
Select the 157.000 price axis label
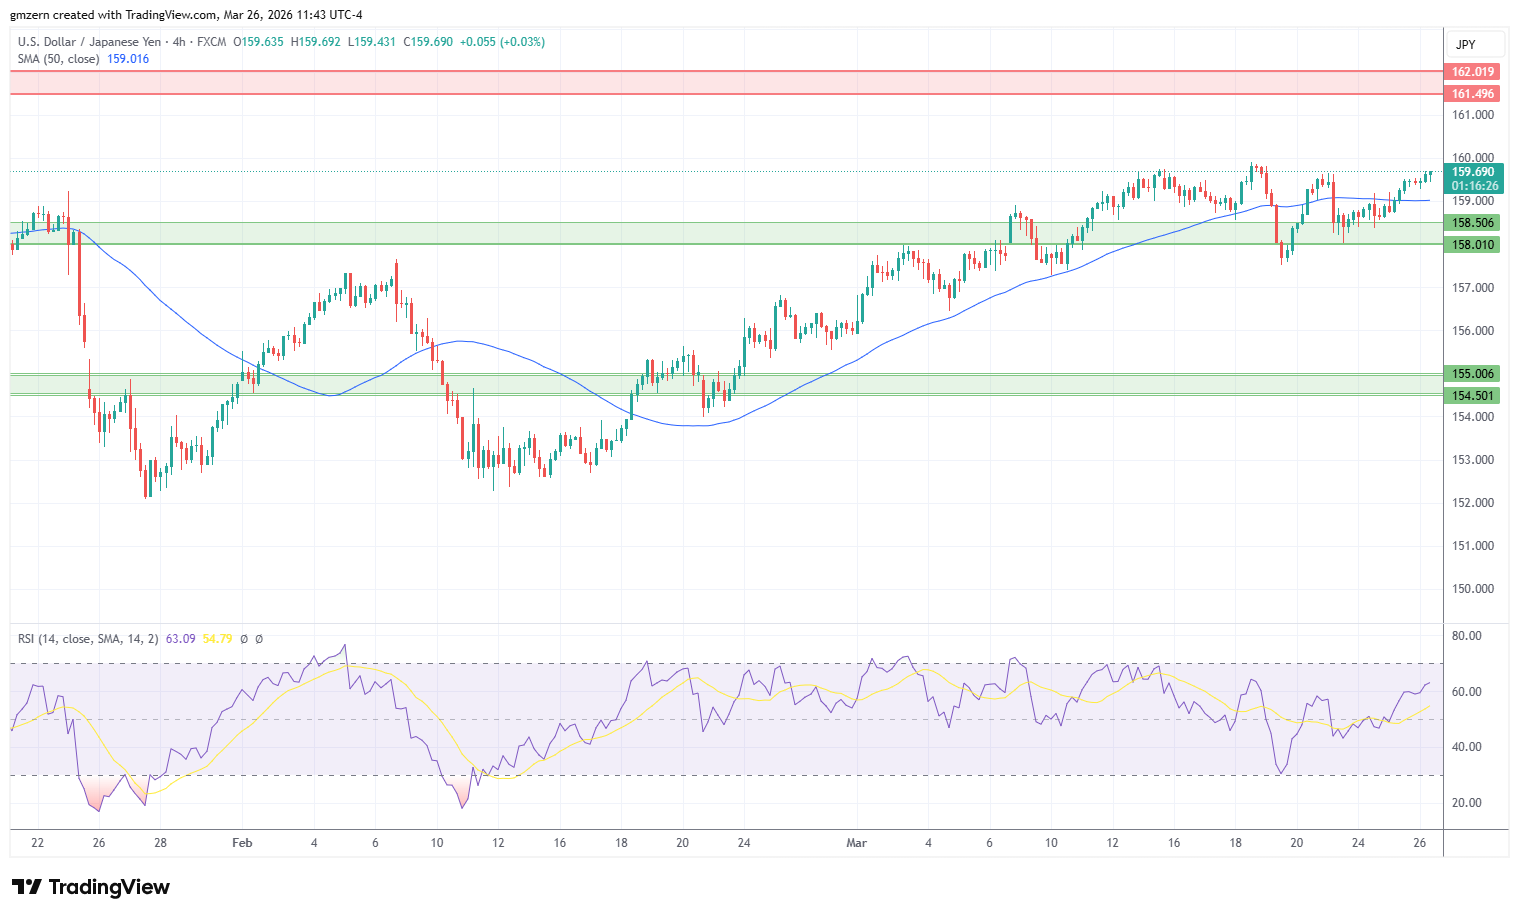pos(1473,288)
